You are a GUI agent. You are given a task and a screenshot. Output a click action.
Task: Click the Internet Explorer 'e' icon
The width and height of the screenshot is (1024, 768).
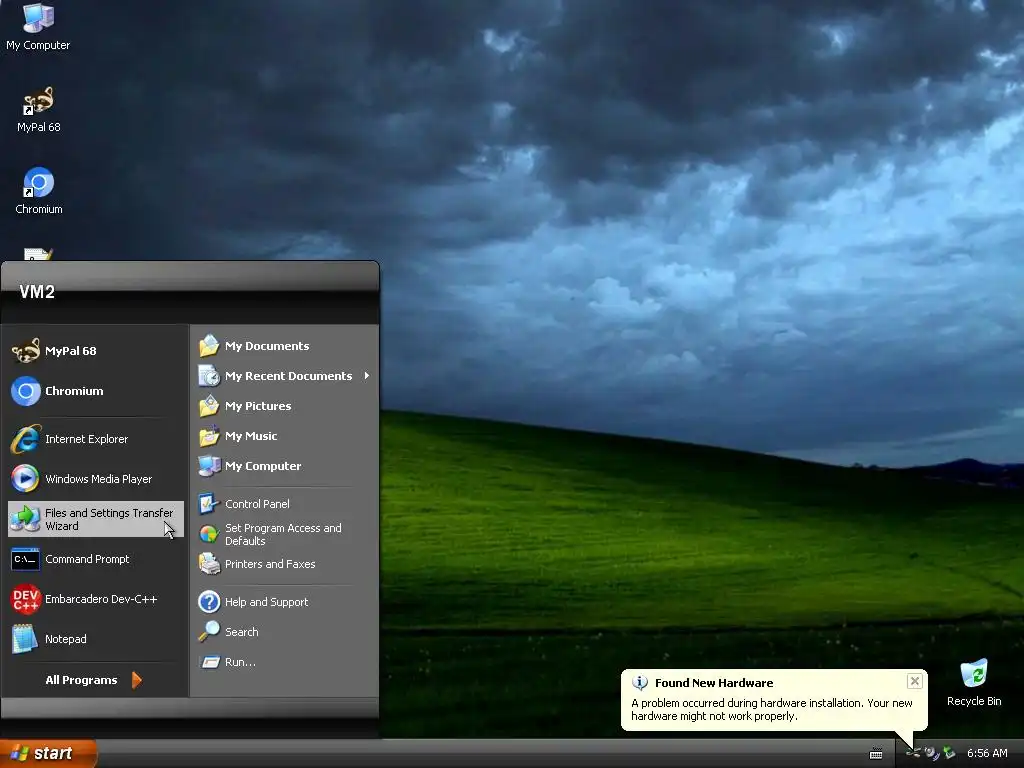coord(25,439)
